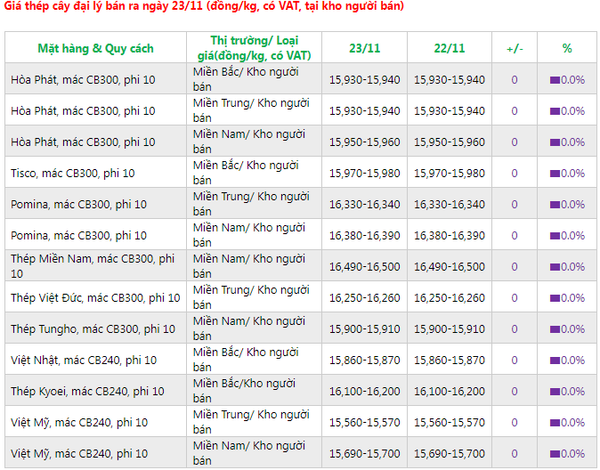Click 23/11 price 15,970-15,980 for Tisco
Image resolution: width=600 pixels, height=470 pixels.
(365, 173)
